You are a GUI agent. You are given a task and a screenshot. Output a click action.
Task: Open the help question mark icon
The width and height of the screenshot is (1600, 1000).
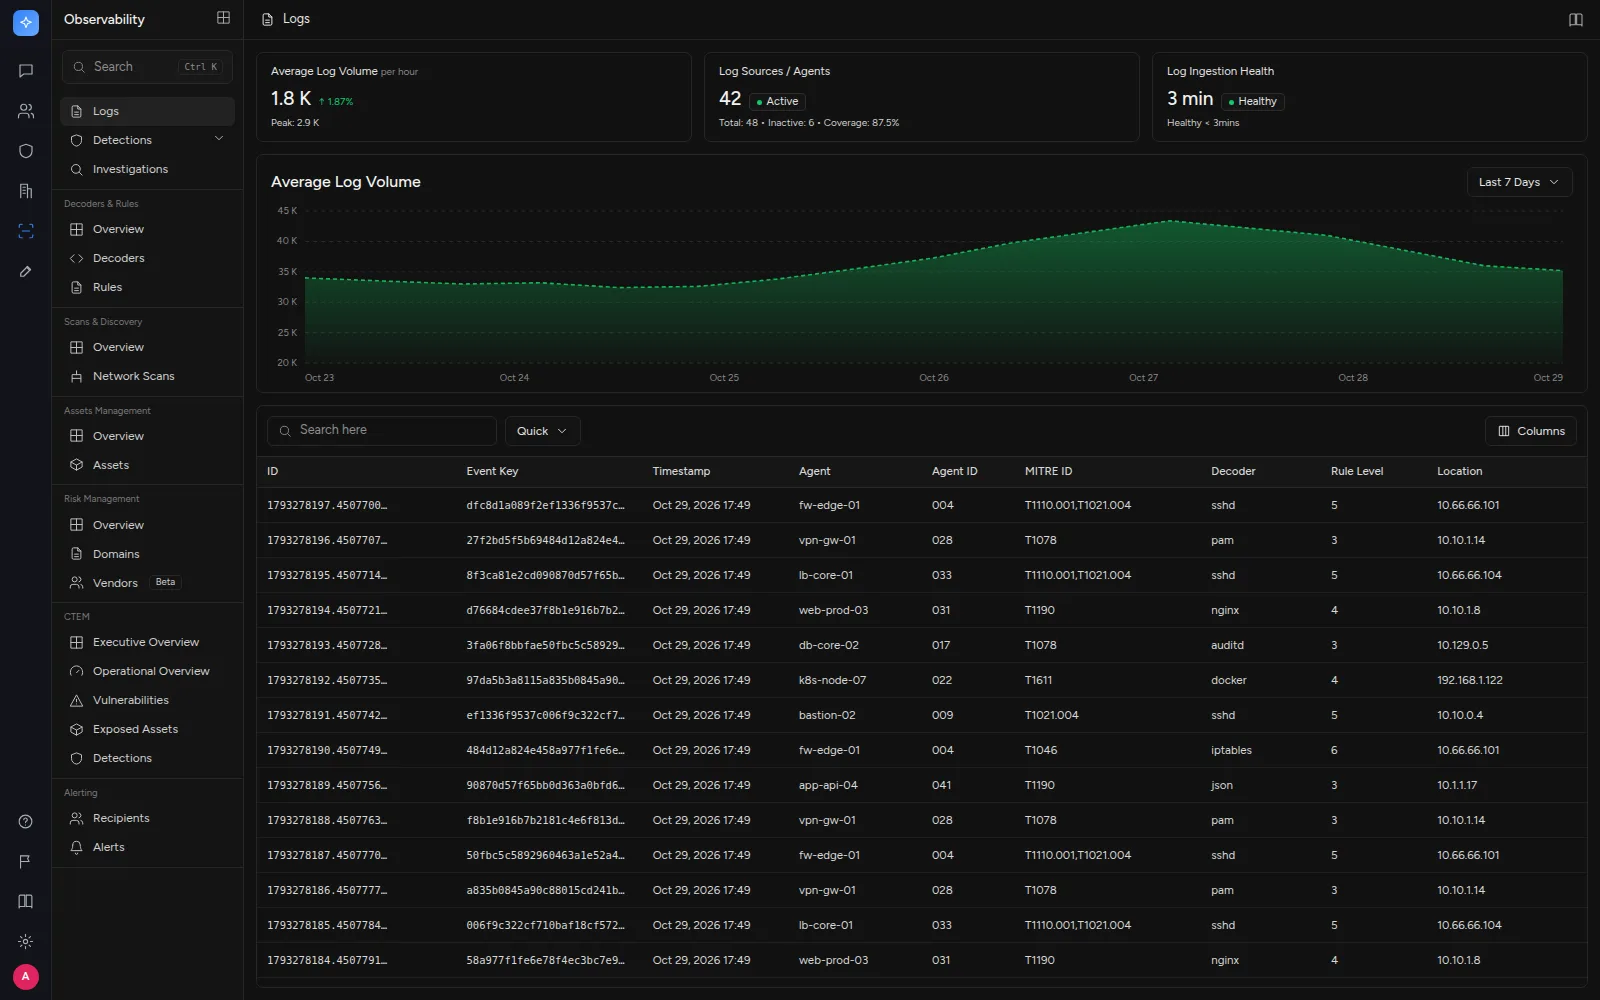pyautogui.click(x=26, y=822)
